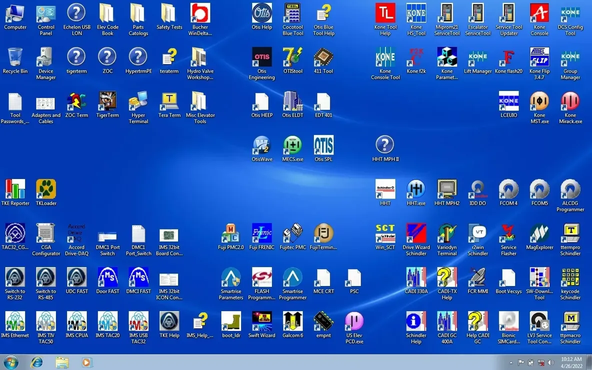
Task: Open the OtisWave shortcut
Action: (x=262, y=148)
